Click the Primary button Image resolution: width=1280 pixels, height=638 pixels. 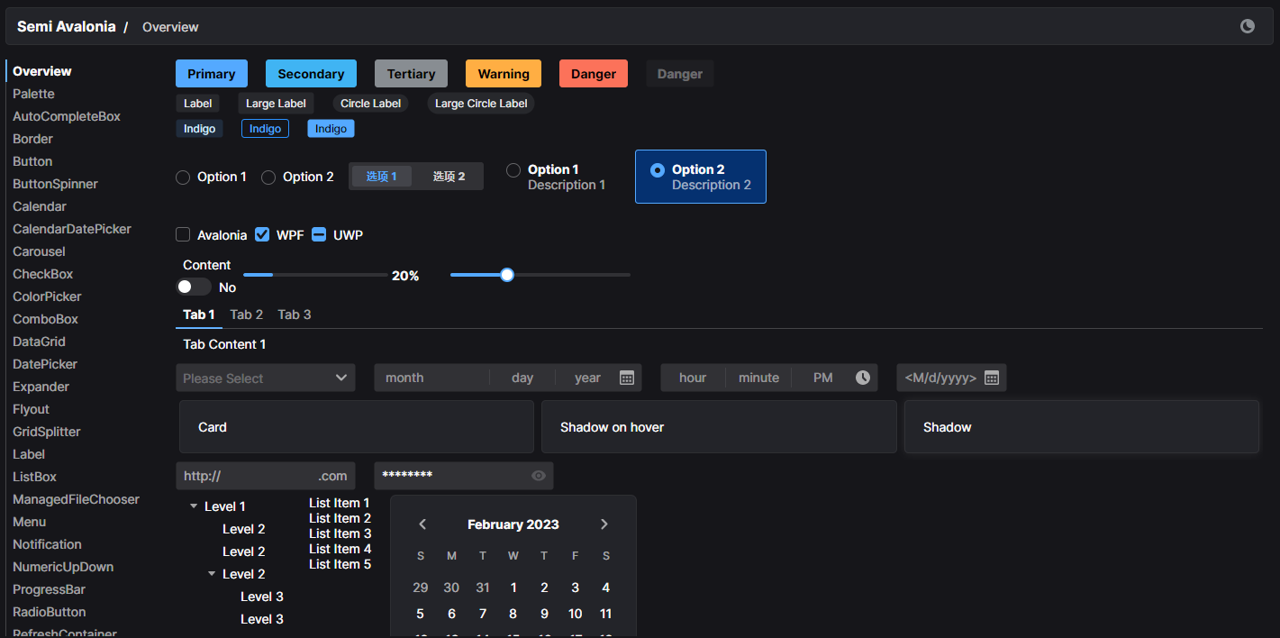pyautogui.click(x=211, y=74)
